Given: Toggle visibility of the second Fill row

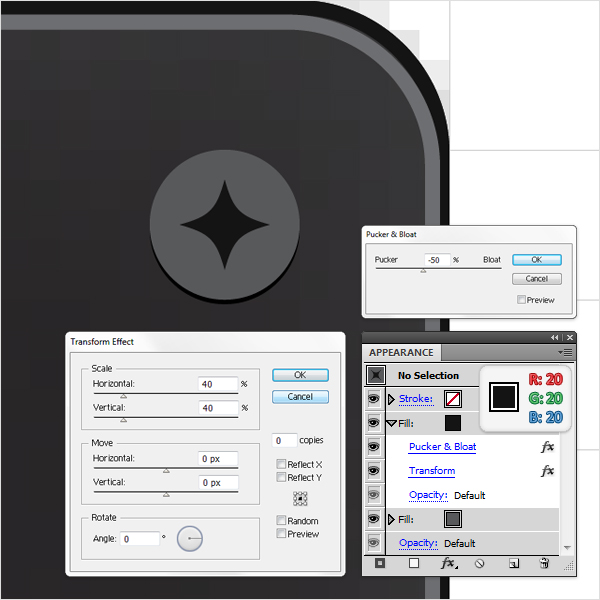Looking at the screenshot, I should click(373, 519).
